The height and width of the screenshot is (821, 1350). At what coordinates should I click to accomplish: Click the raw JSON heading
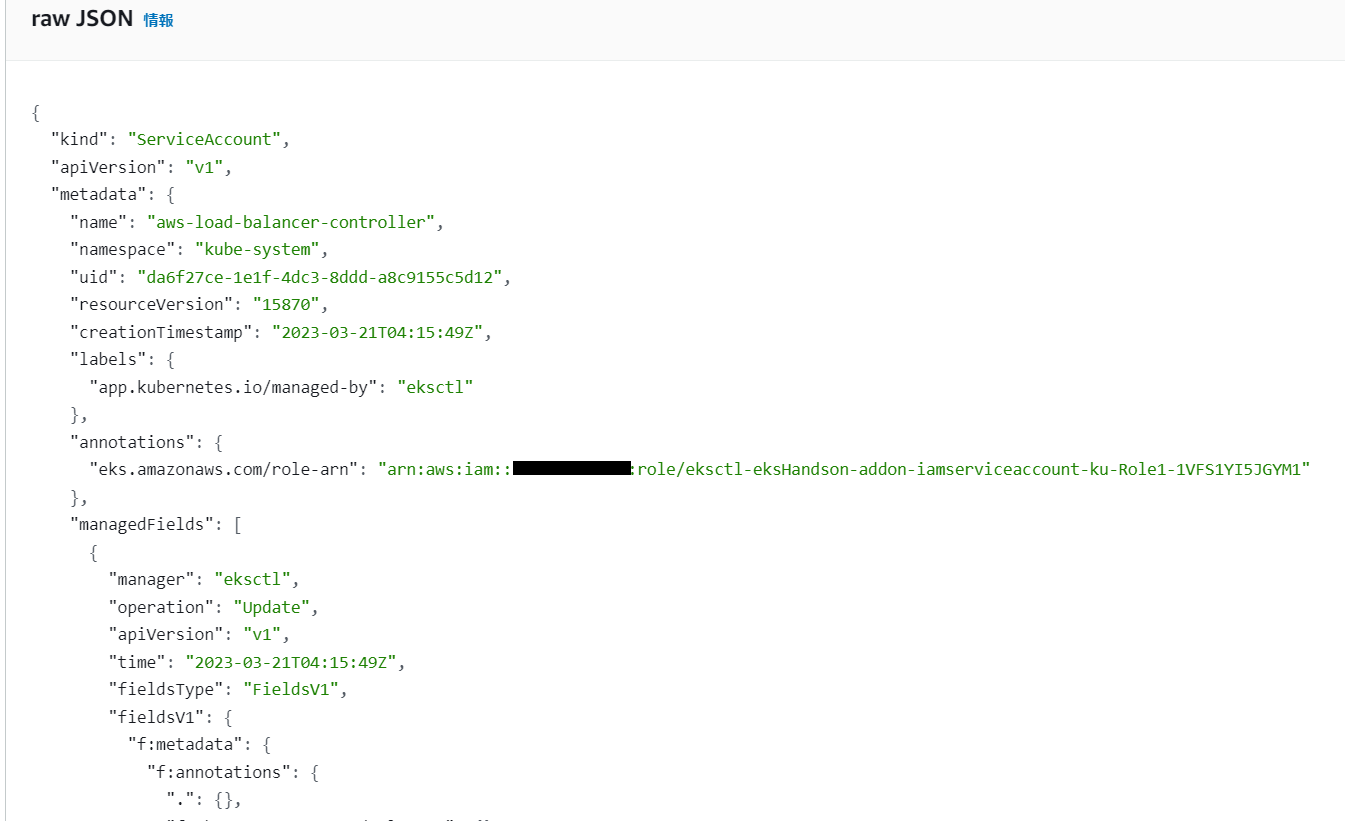(82, 19)
